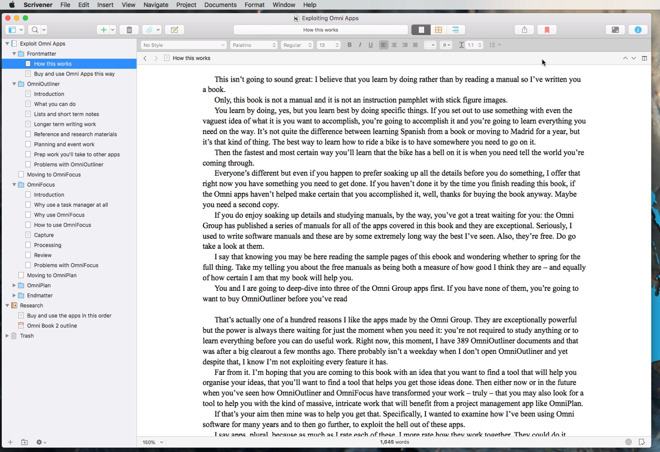660x452 pixels.
Task: Open the Palatino font dropdown
Action: (x=254, y=45)
